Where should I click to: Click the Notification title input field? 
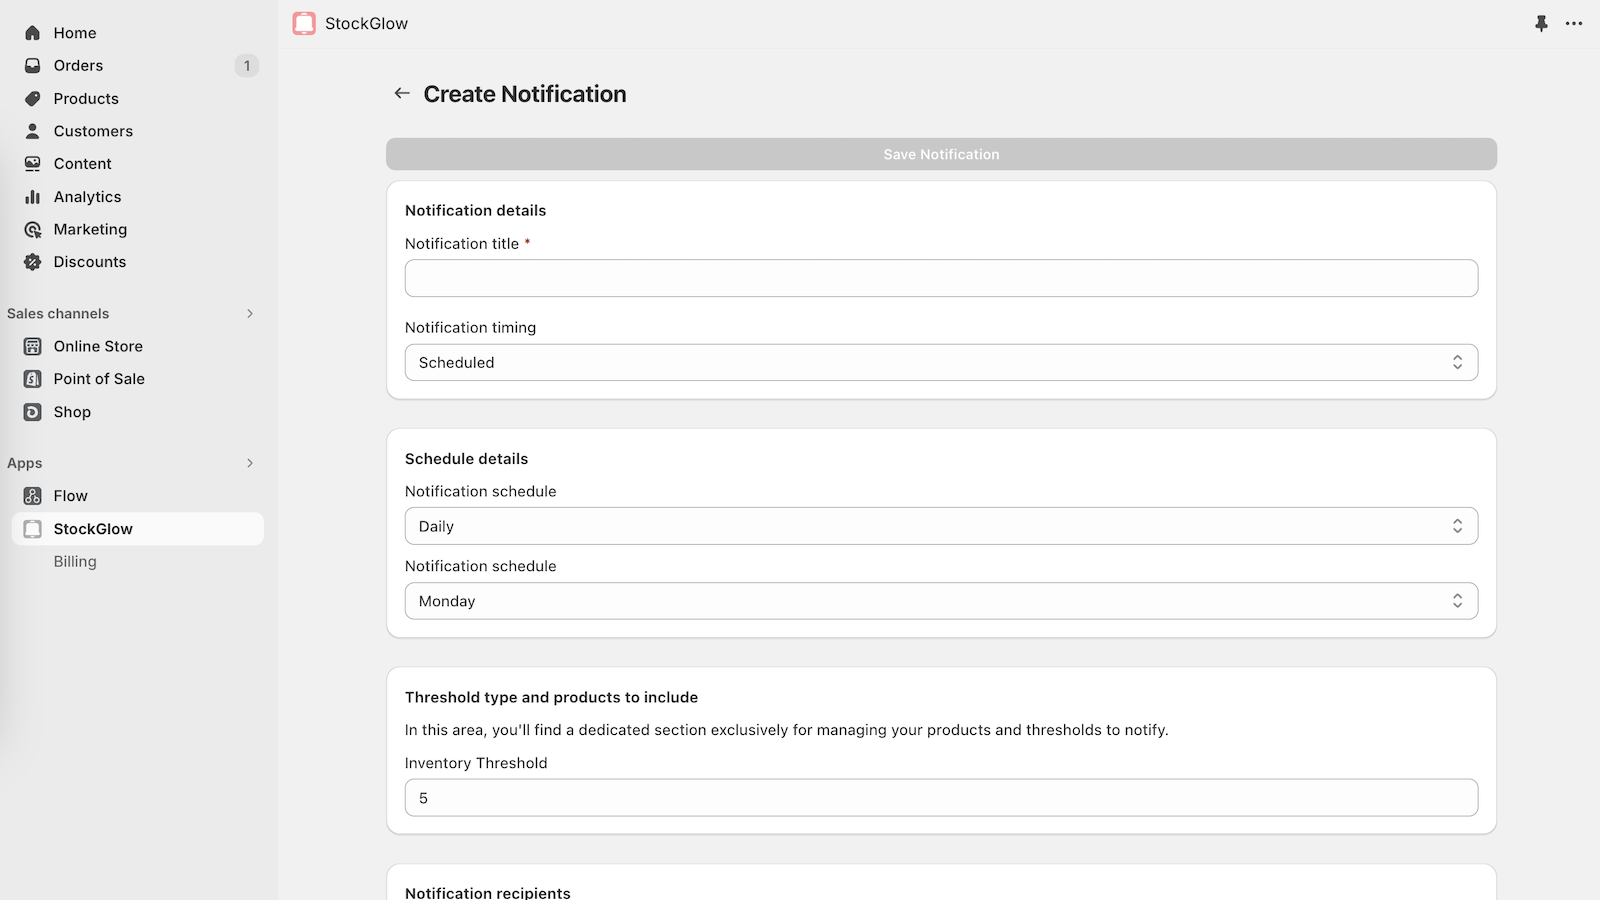(940, 277)
